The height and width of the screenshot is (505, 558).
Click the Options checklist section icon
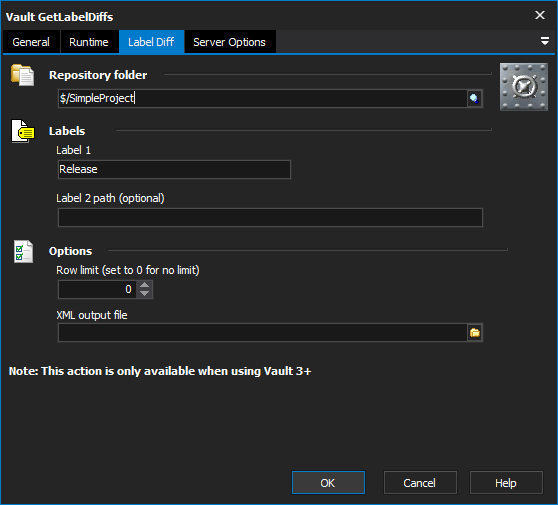click(x=23, y=252)
